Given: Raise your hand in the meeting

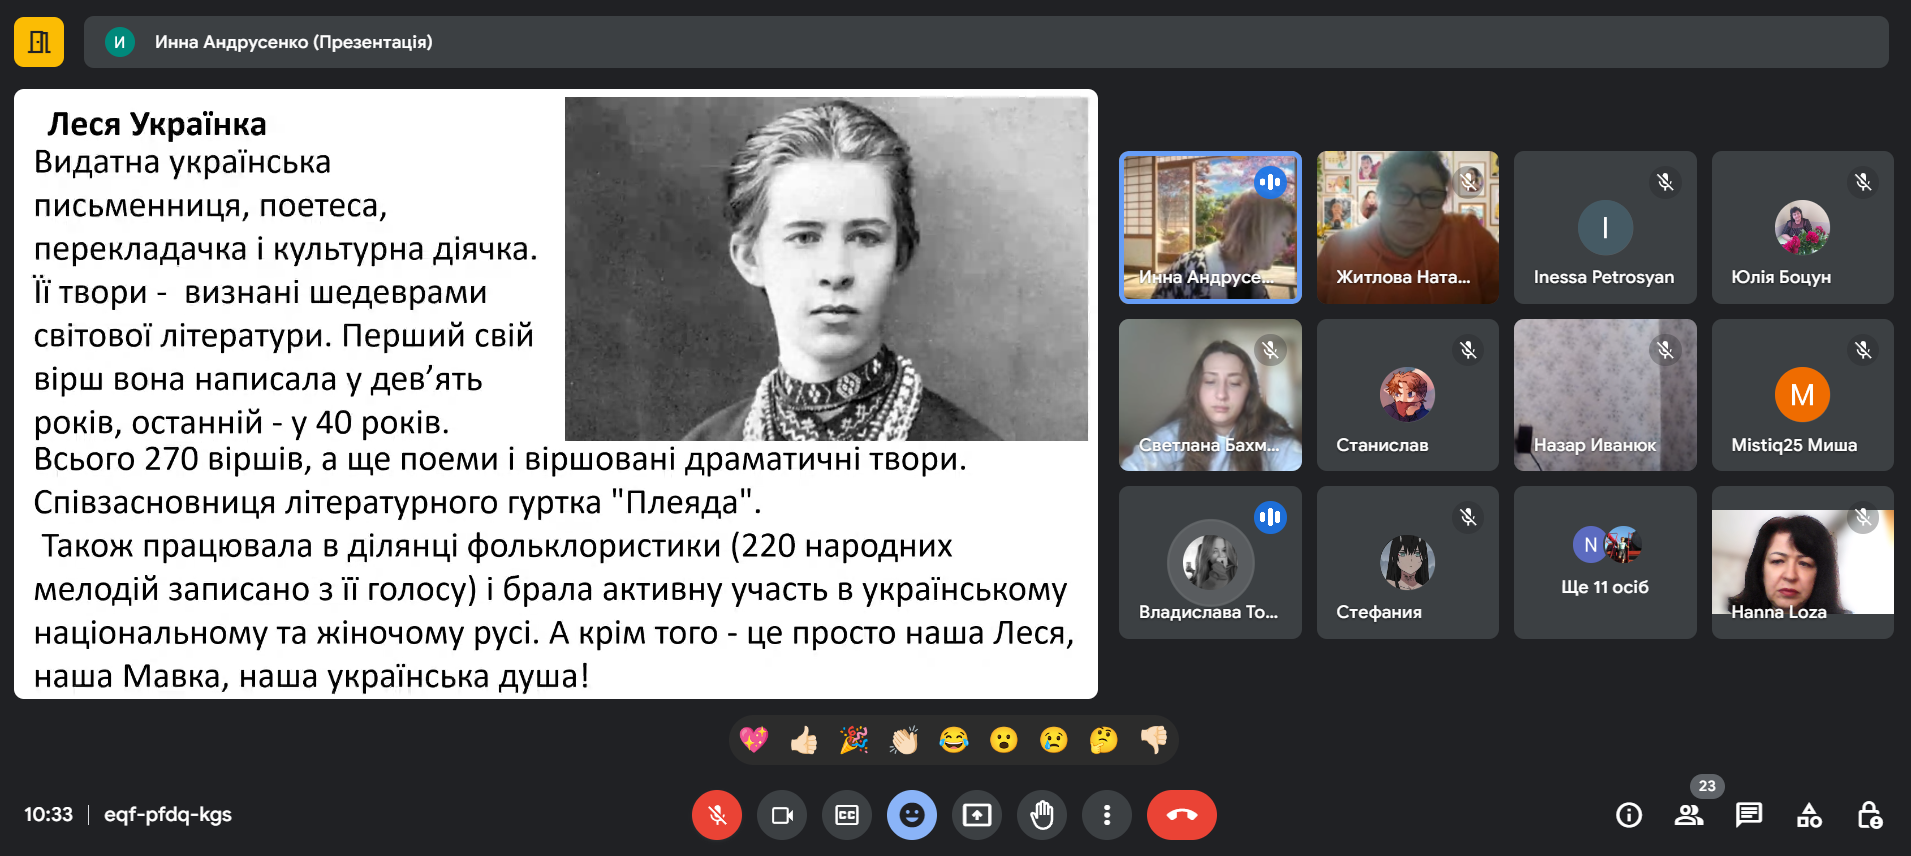Looking at the screenshot, I should click(1042, 815).
